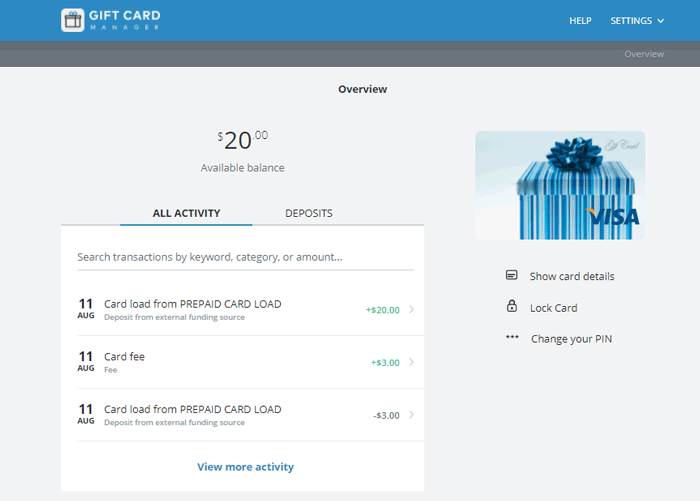This screenshot has height=501, width=700.
Task: Click the card details icon
Action: 512,275
